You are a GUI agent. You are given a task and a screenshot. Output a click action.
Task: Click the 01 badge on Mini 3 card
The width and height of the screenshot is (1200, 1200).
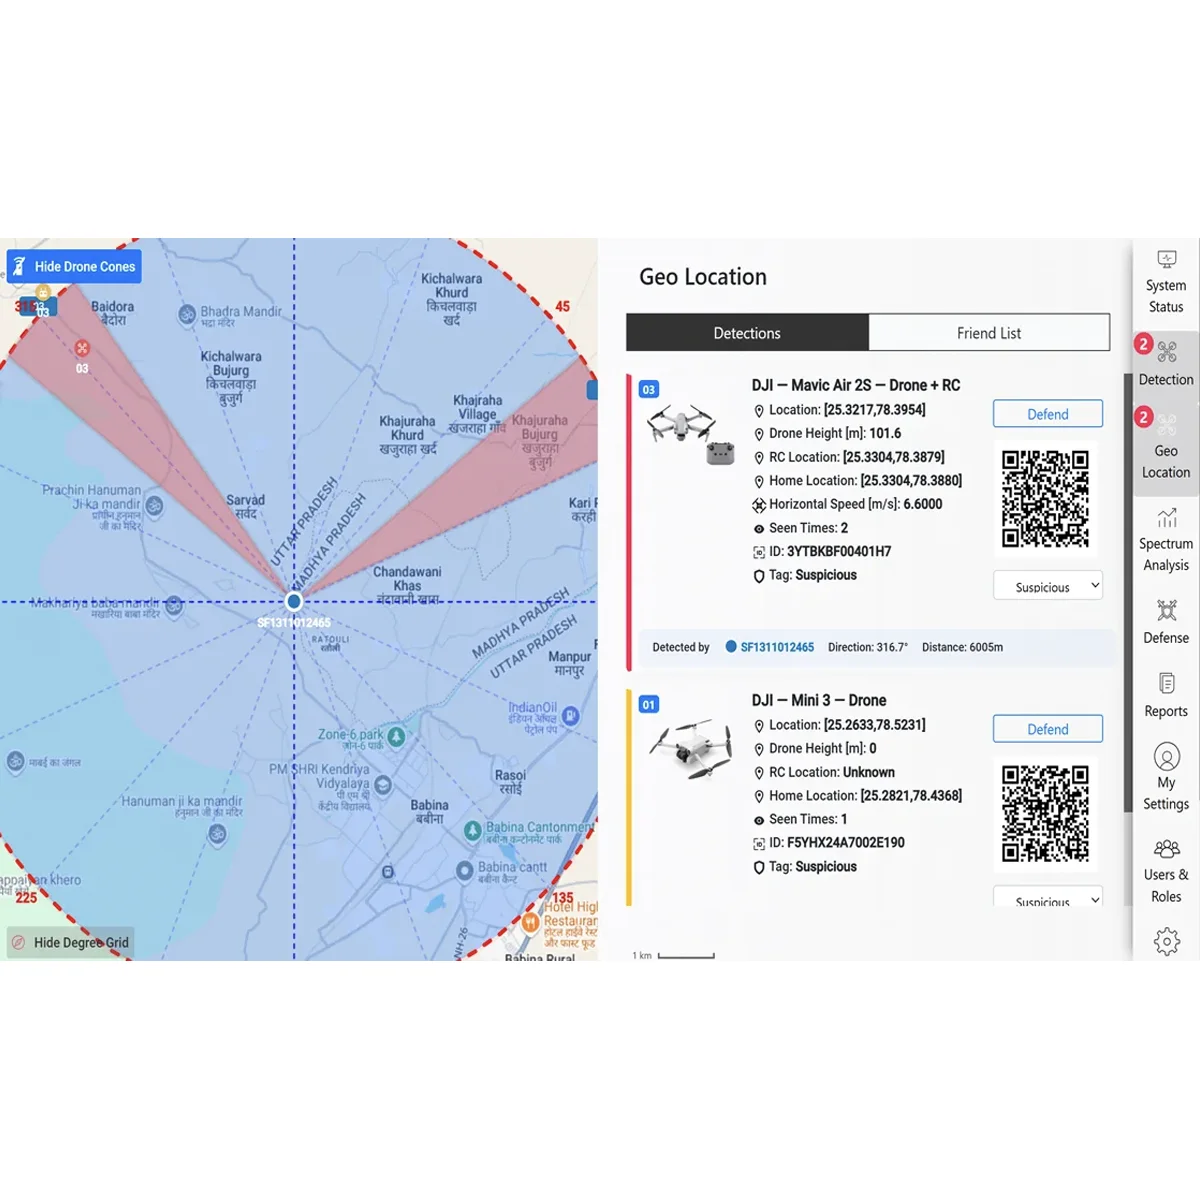tap(649, 704)
